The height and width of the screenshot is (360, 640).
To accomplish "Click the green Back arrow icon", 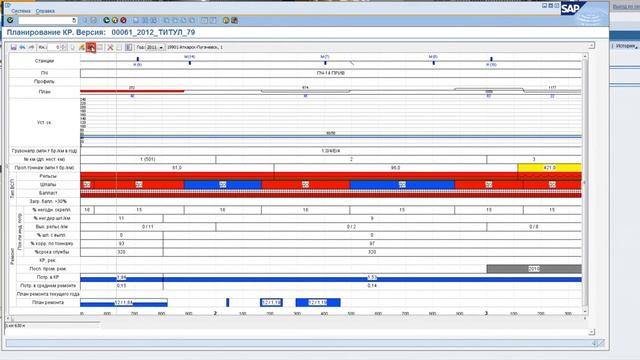I will (x=107, y=20).
